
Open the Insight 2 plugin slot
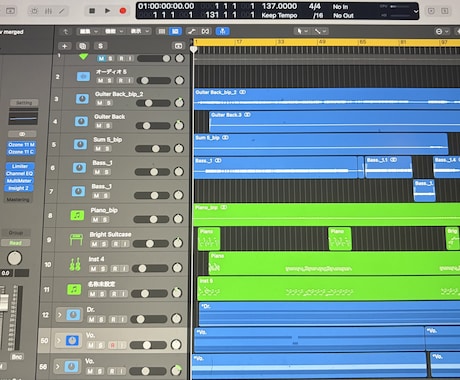coord(18,188)
